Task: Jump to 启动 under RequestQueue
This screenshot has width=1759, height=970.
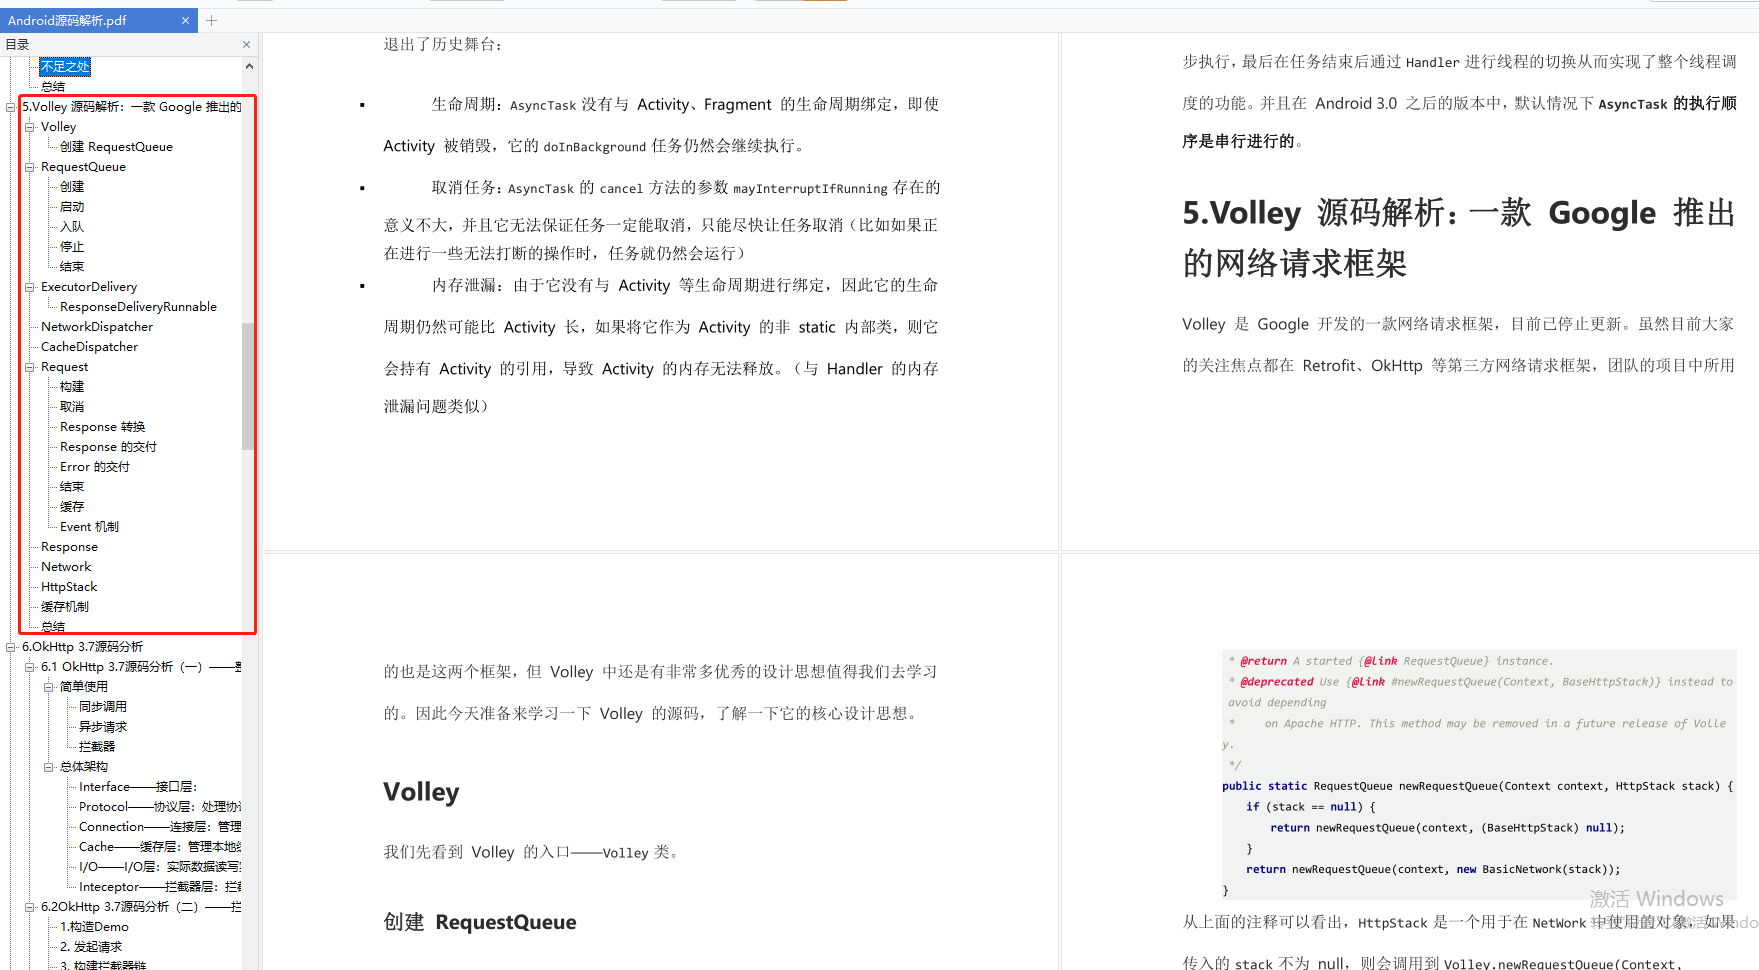Action: [x=72, y=207]
